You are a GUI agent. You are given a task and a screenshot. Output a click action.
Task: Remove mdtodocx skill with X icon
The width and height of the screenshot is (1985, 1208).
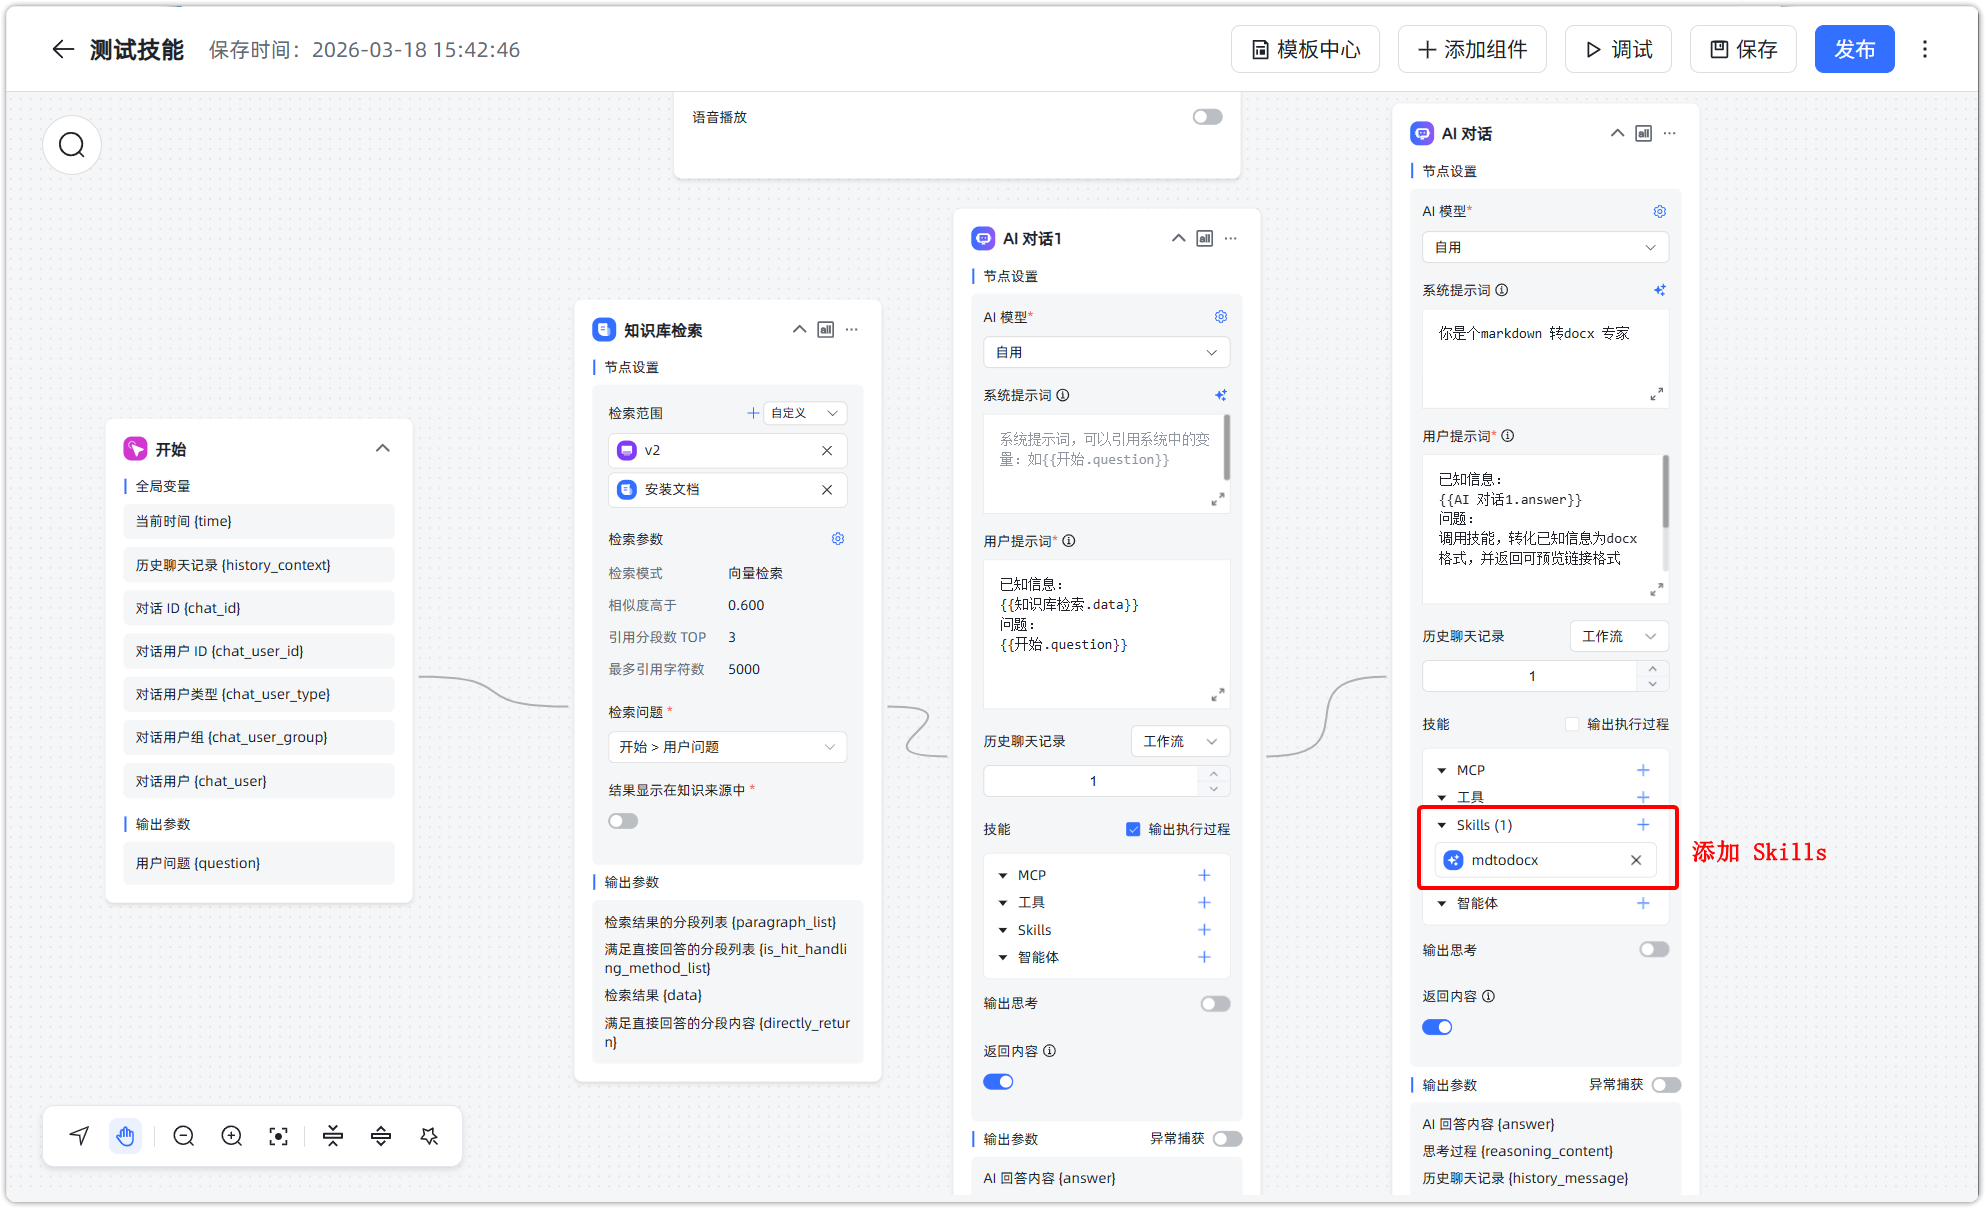click(1636, 860)
